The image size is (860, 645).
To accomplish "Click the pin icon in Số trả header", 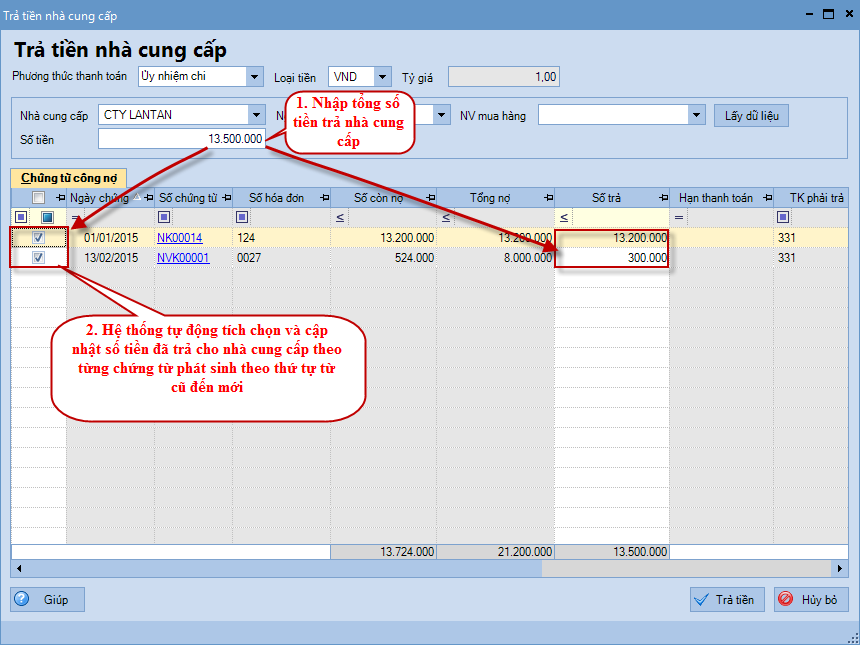I will pyautogui.click(x=661, y=198).
